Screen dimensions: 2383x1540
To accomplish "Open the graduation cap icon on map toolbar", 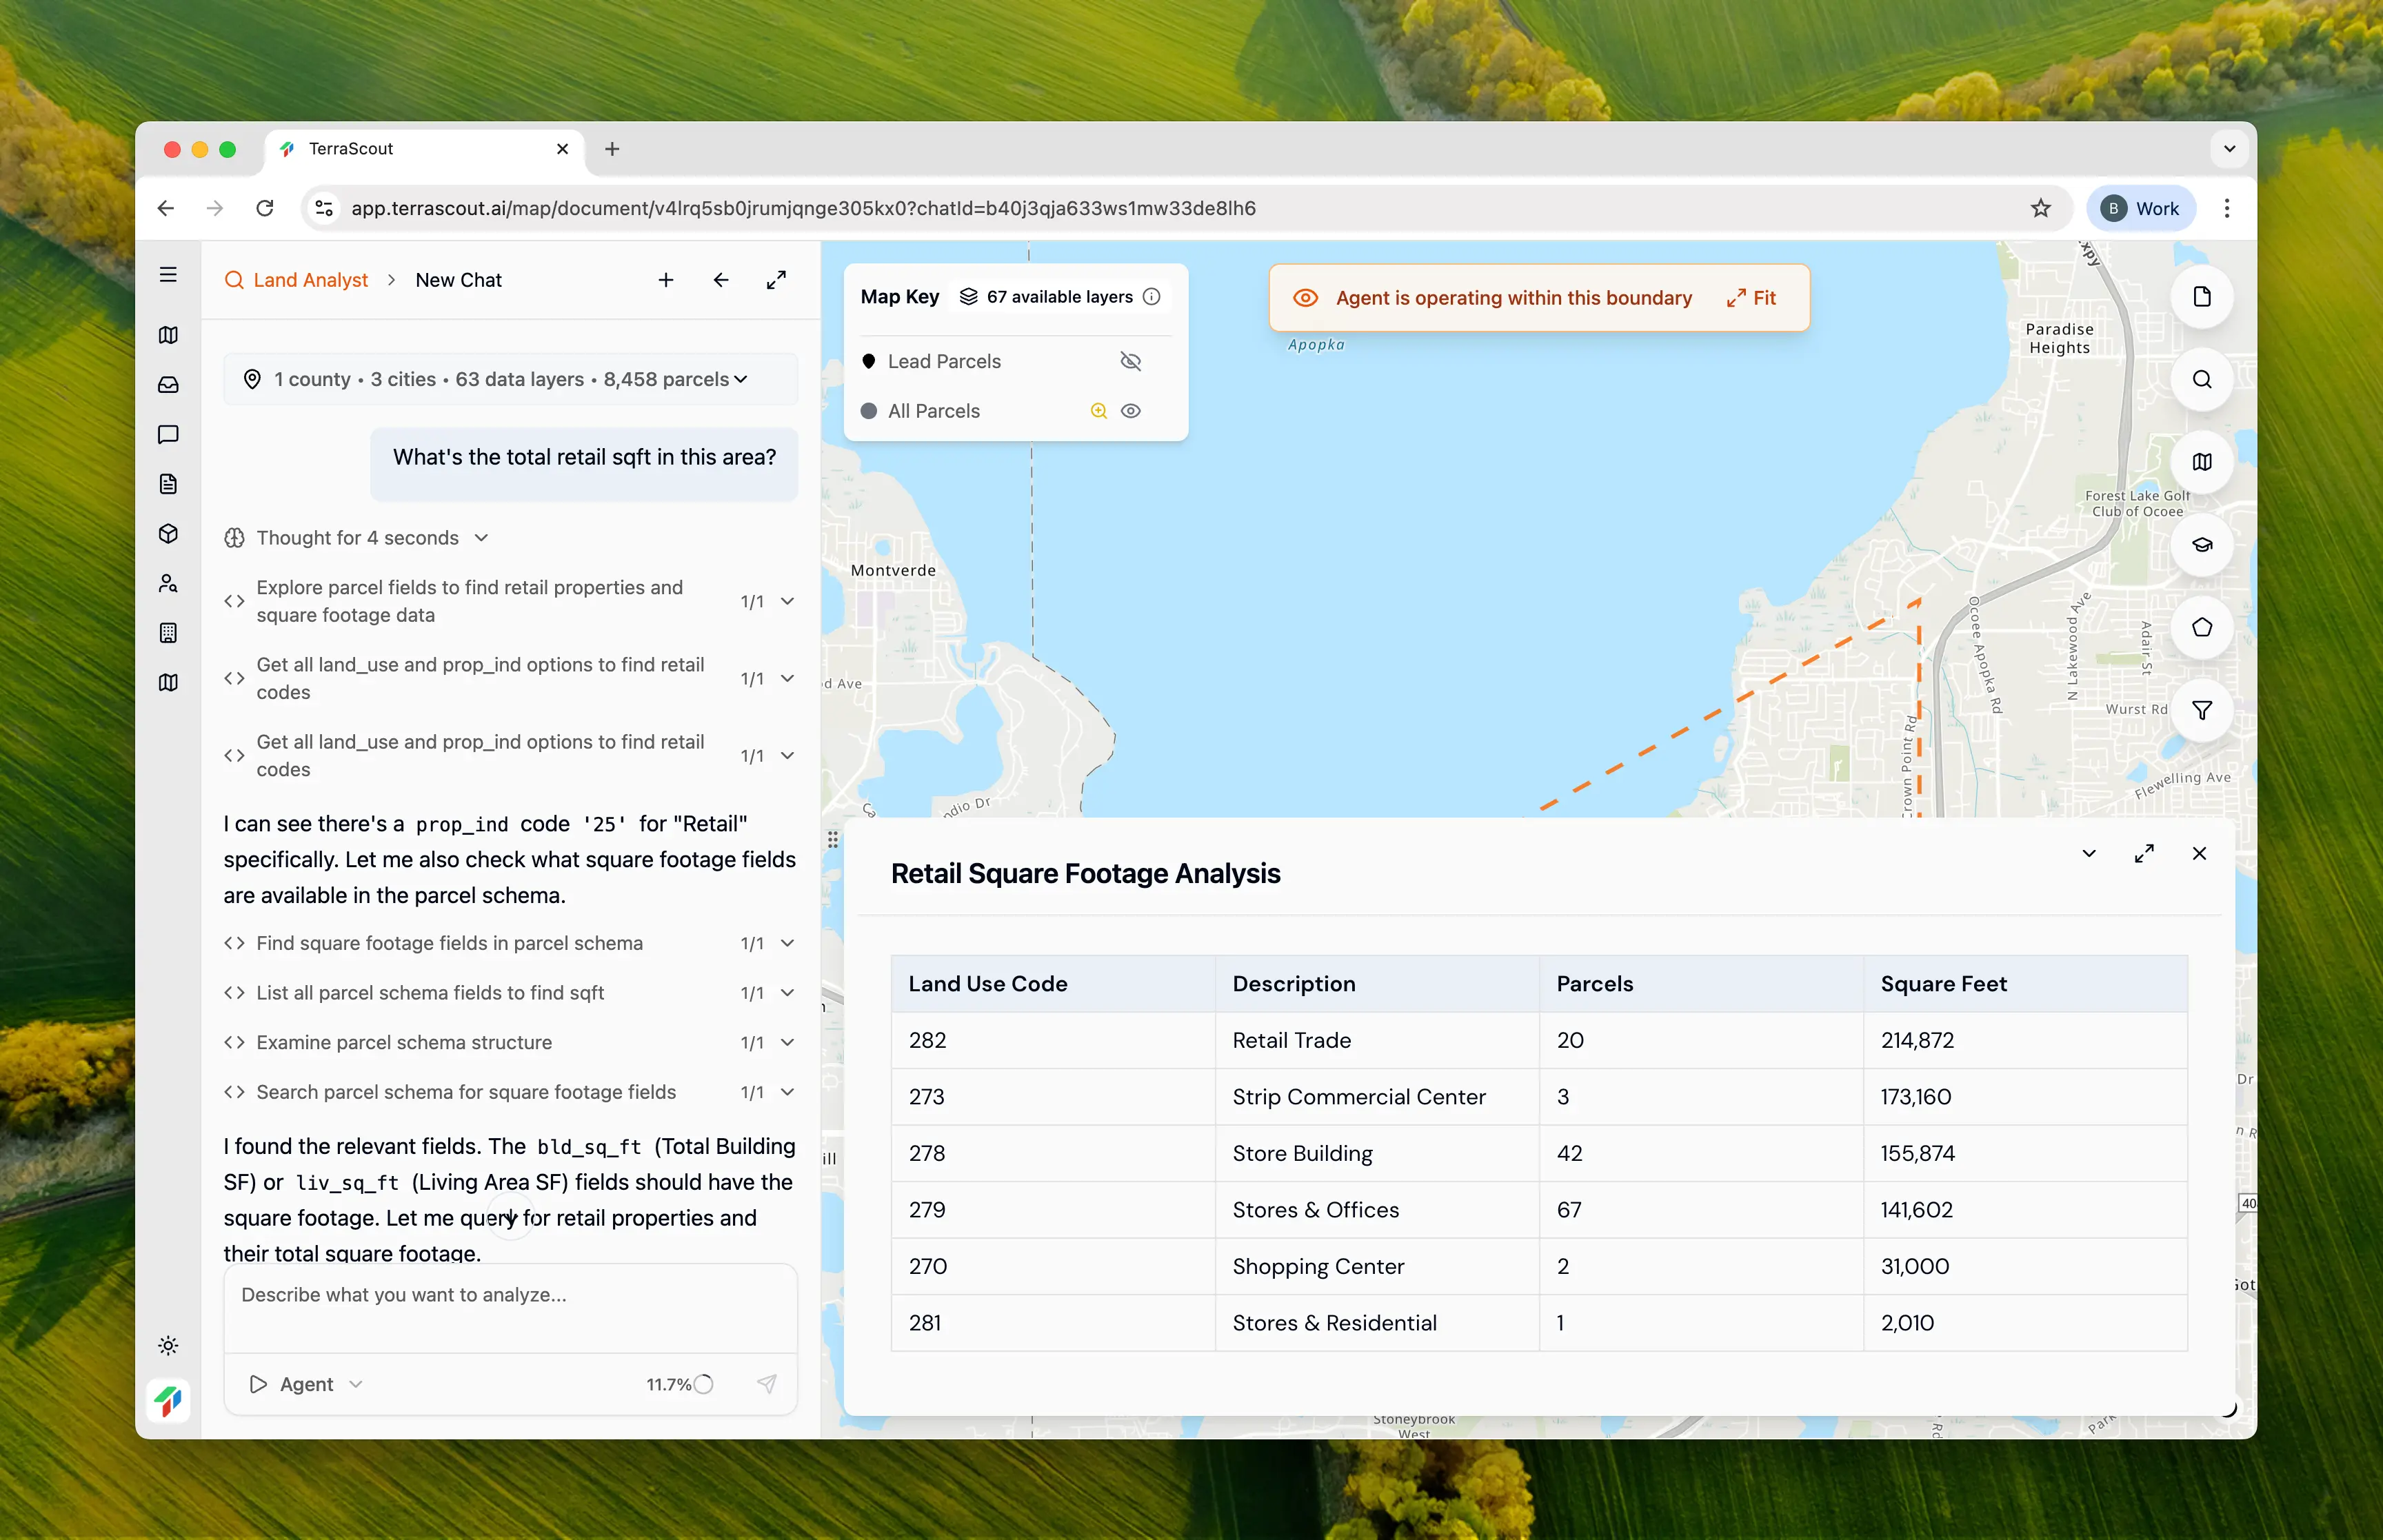I will pyautogui.click(x=2201, y=545).
